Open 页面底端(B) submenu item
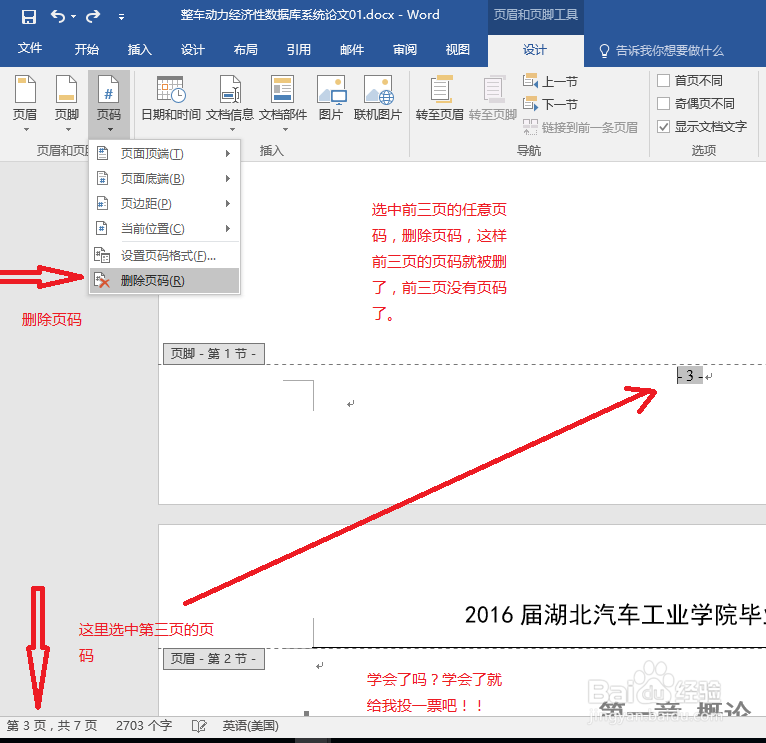The height and width of the screenshot is (743, 766). point(164,179)
